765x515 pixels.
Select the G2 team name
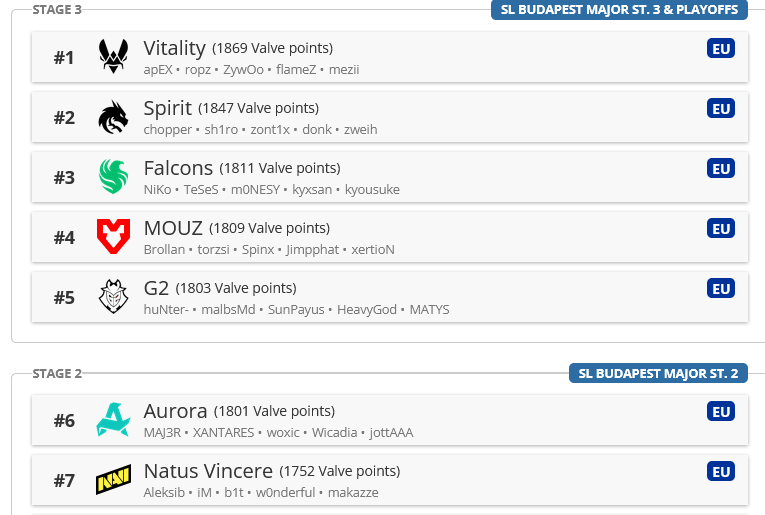156,288
